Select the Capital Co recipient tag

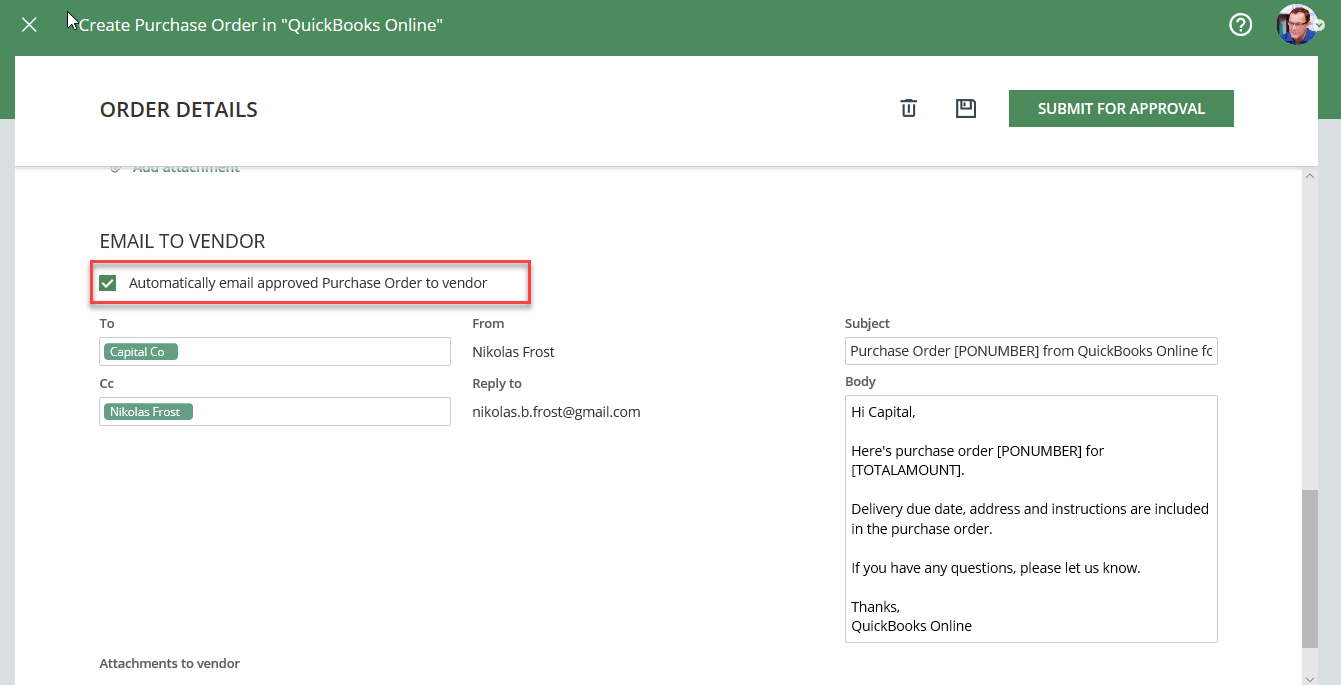pos(140,352)
